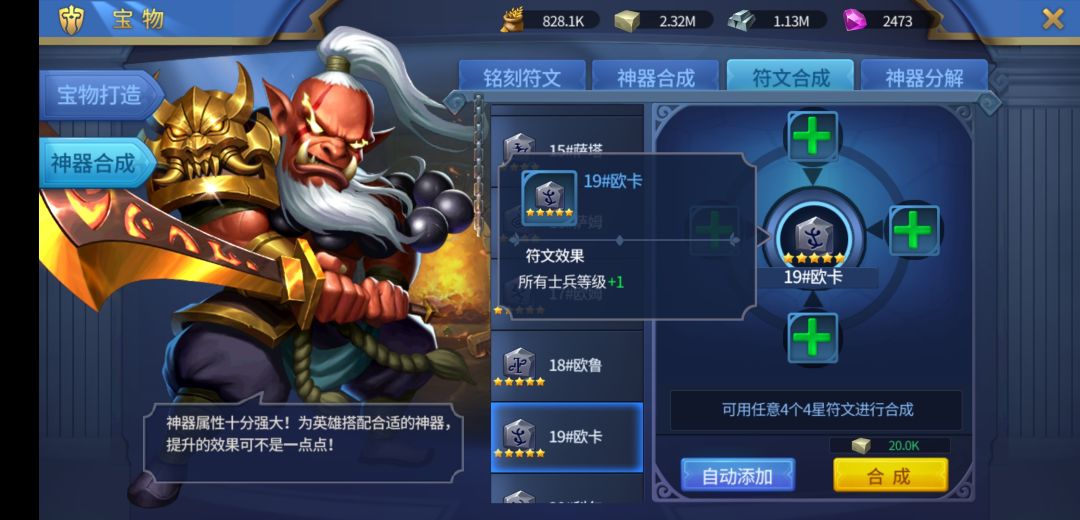Click the purple gem currency icon
Screen dimensions: 1080x520
coord(853,20)
